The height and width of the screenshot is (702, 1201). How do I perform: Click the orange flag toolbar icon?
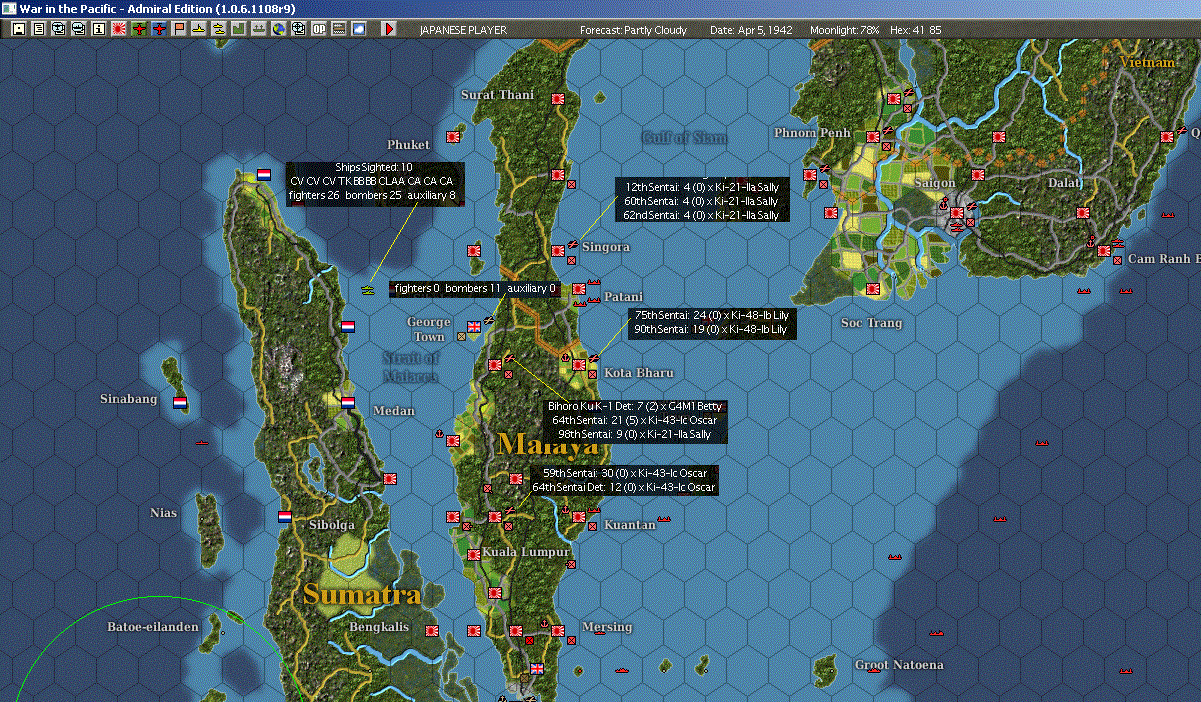[179, 29]
